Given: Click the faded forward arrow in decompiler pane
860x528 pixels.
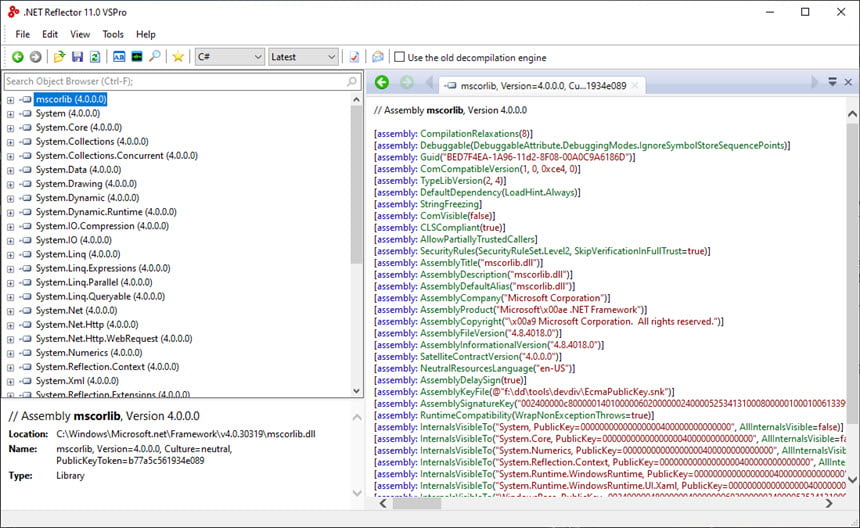Looking at the screenshot, I should (x=406, y=82).
